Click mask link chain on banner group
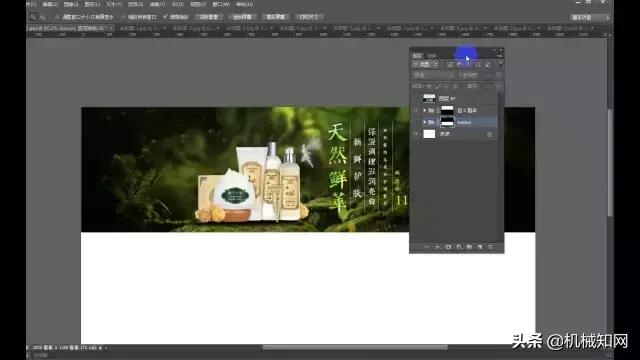The height and width of the screenshot is (360, 640). [438, 122]
